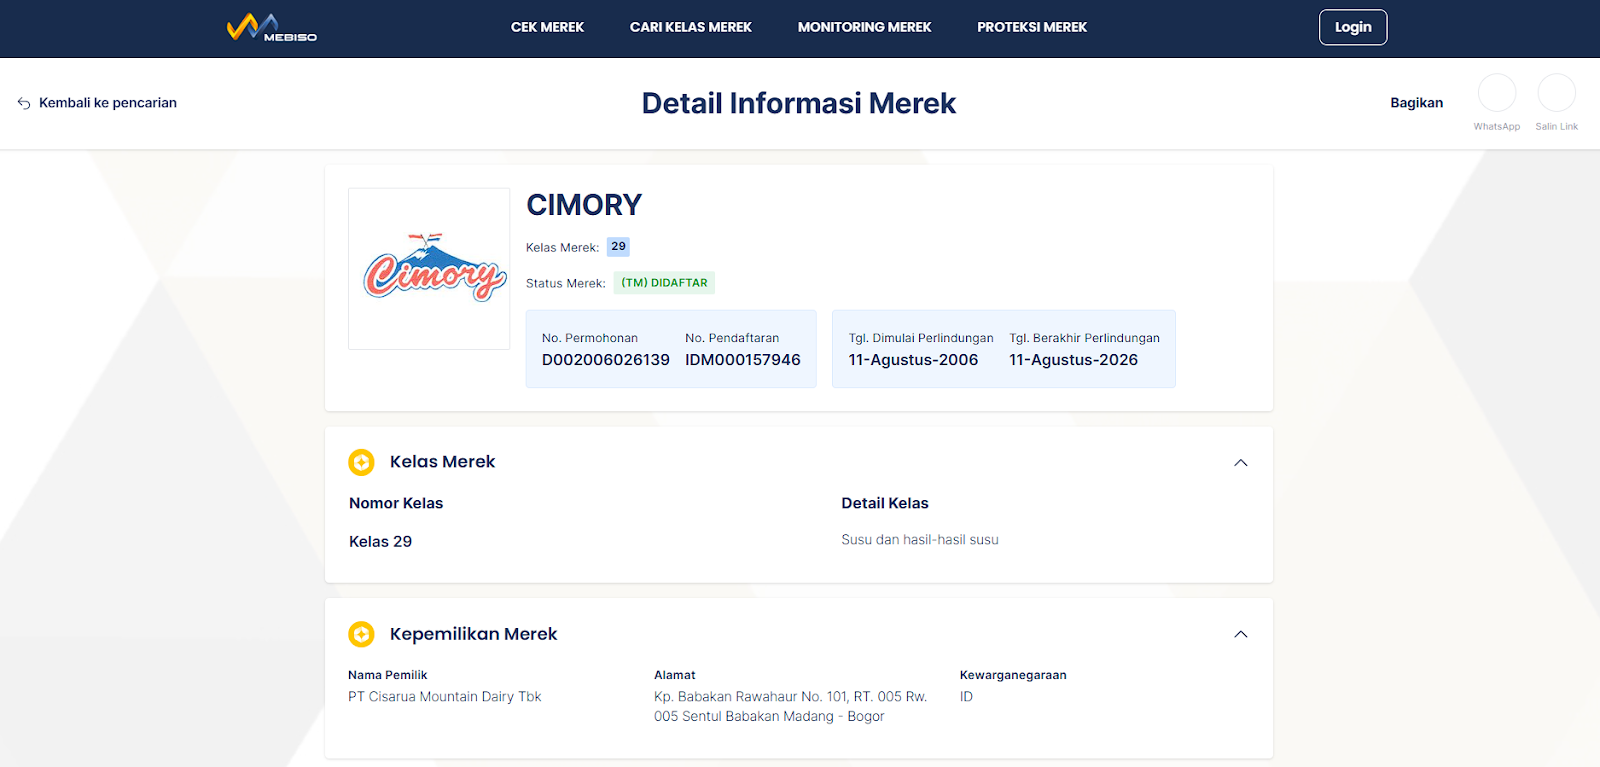Viewport: 1600px width, 767px height.
Task: Click the CIMORY brand name heading
Action: pyautogui.click(x=584, y=205)
